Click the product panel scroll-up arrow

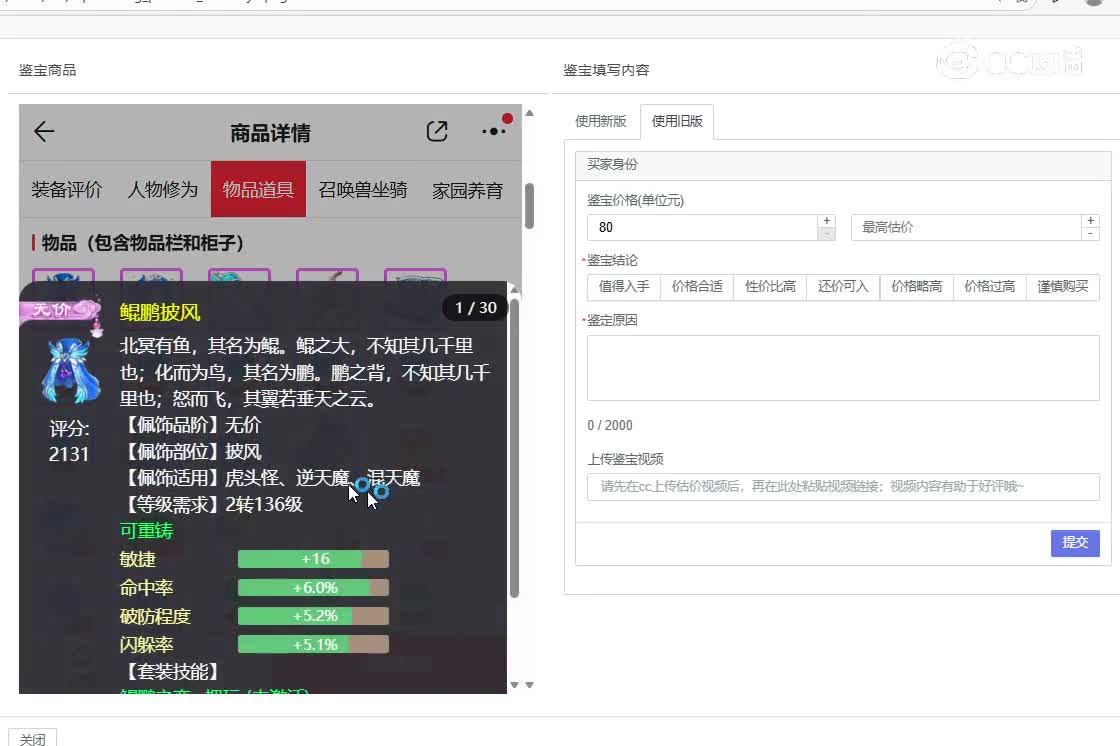pyautogui.click(x=529, y=112)
